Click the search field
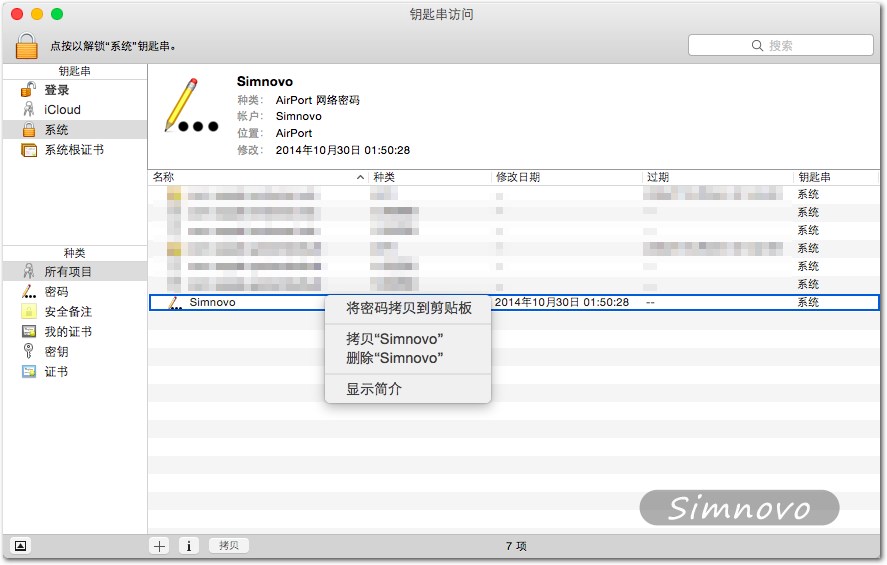The width and height of the screenshot is (887, 565). point(780,45)
